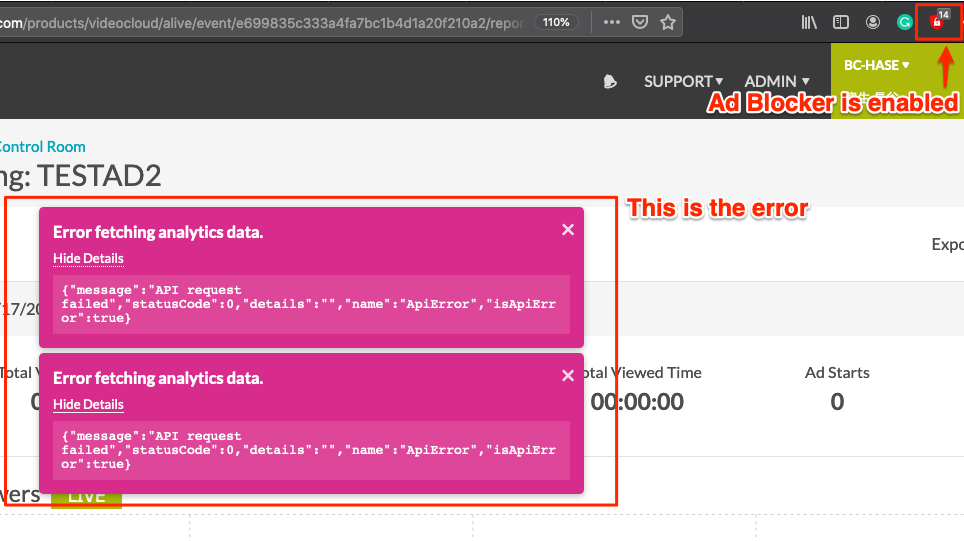Click the ad blocker extension icon
This screenshot has width=964, height=541.
(x=937, y=21)
